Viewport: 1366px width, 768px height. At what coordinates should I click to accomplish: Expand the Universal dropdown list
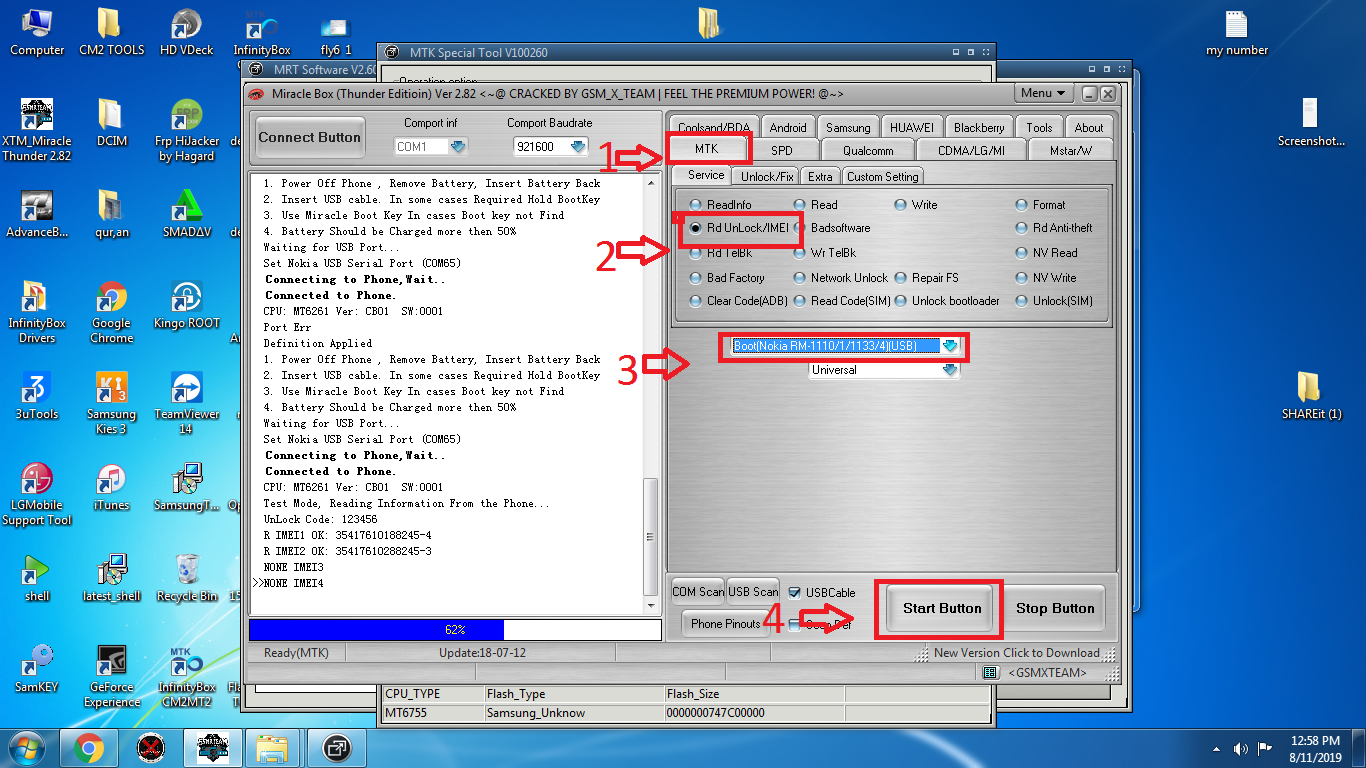[950, 370]
